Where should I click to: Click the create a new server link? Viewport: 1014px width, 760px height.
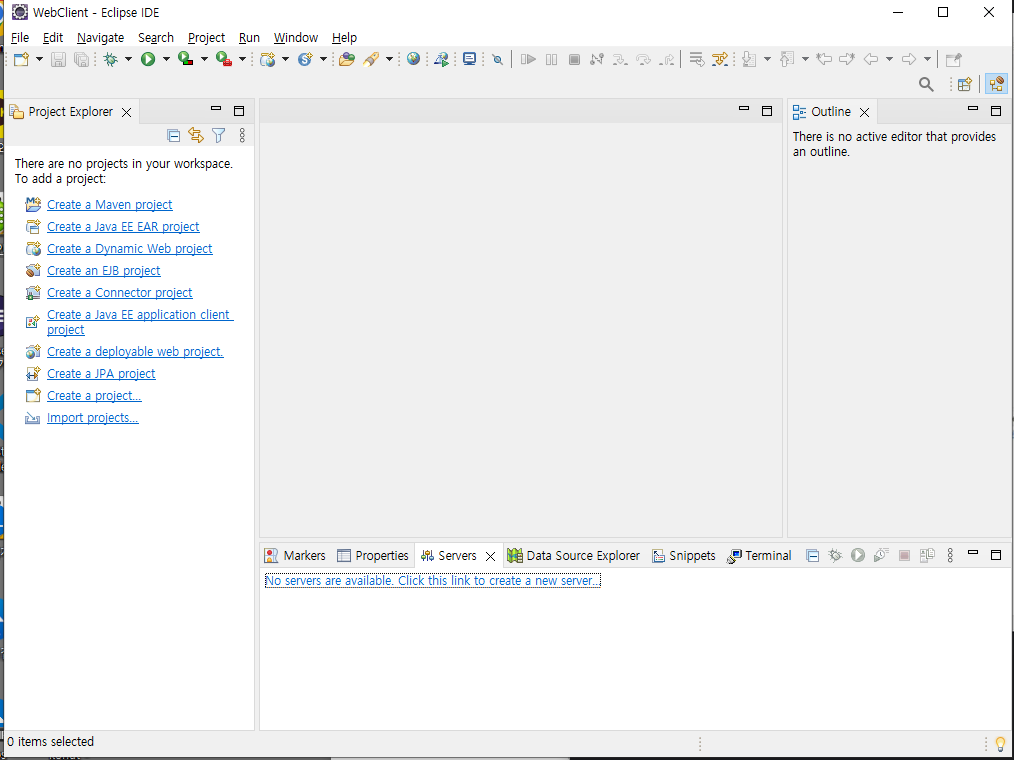point(433,580)
